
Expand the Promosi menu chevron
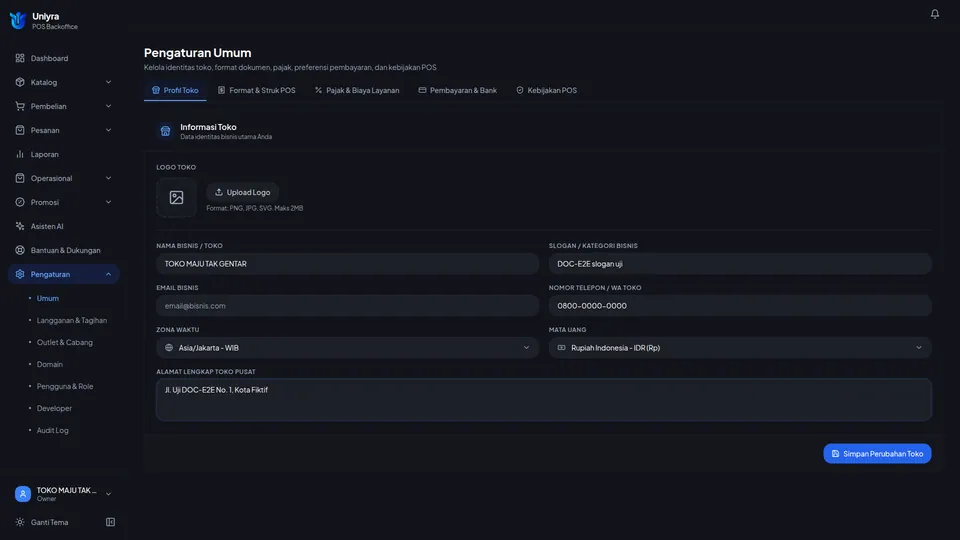coord(108,202)
